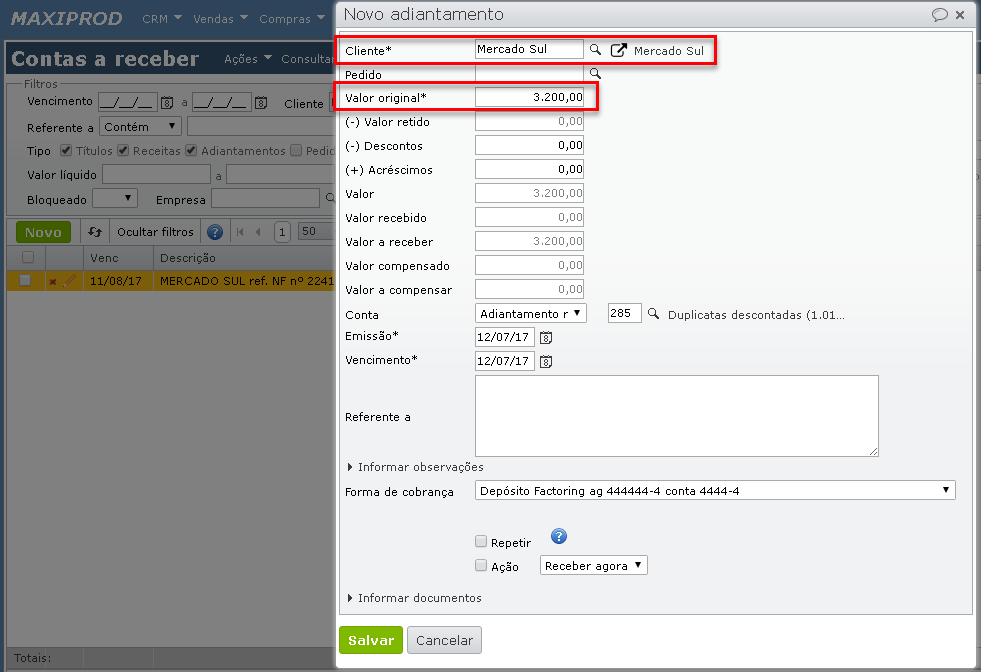
Task: Click the Emissão date field
Action: [x=505, y=337]
